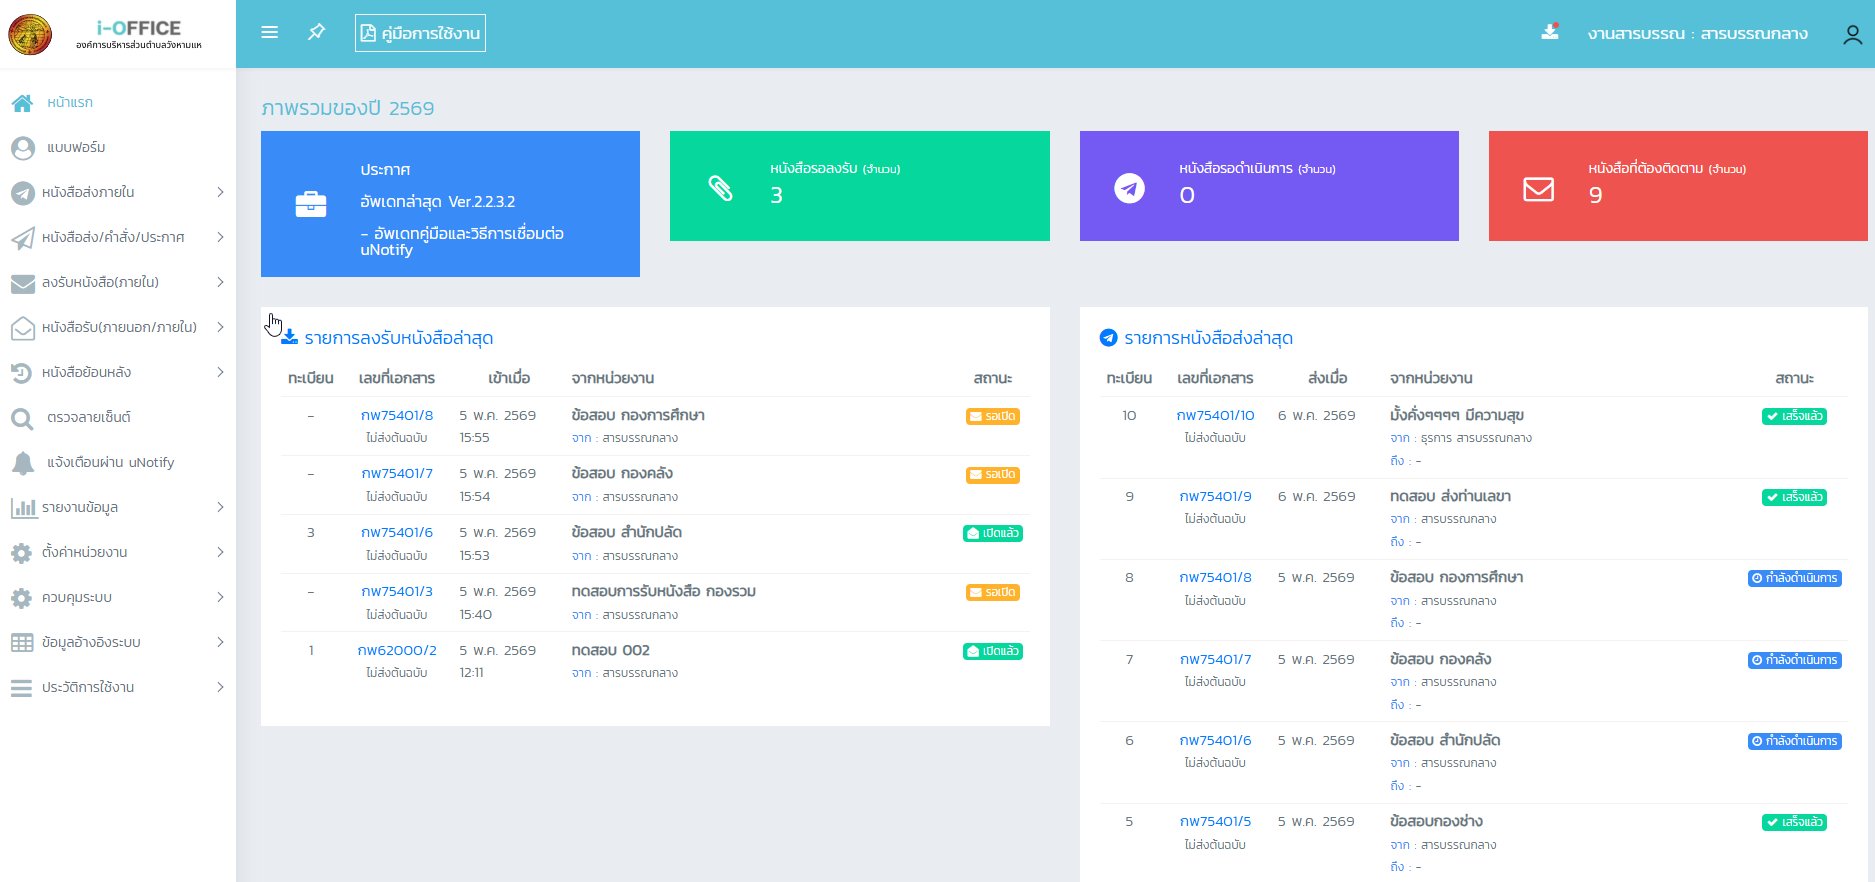Expand ควบคุมระบบ chevron
This screenshot has width=1875, height=882.
click(220, 597)
